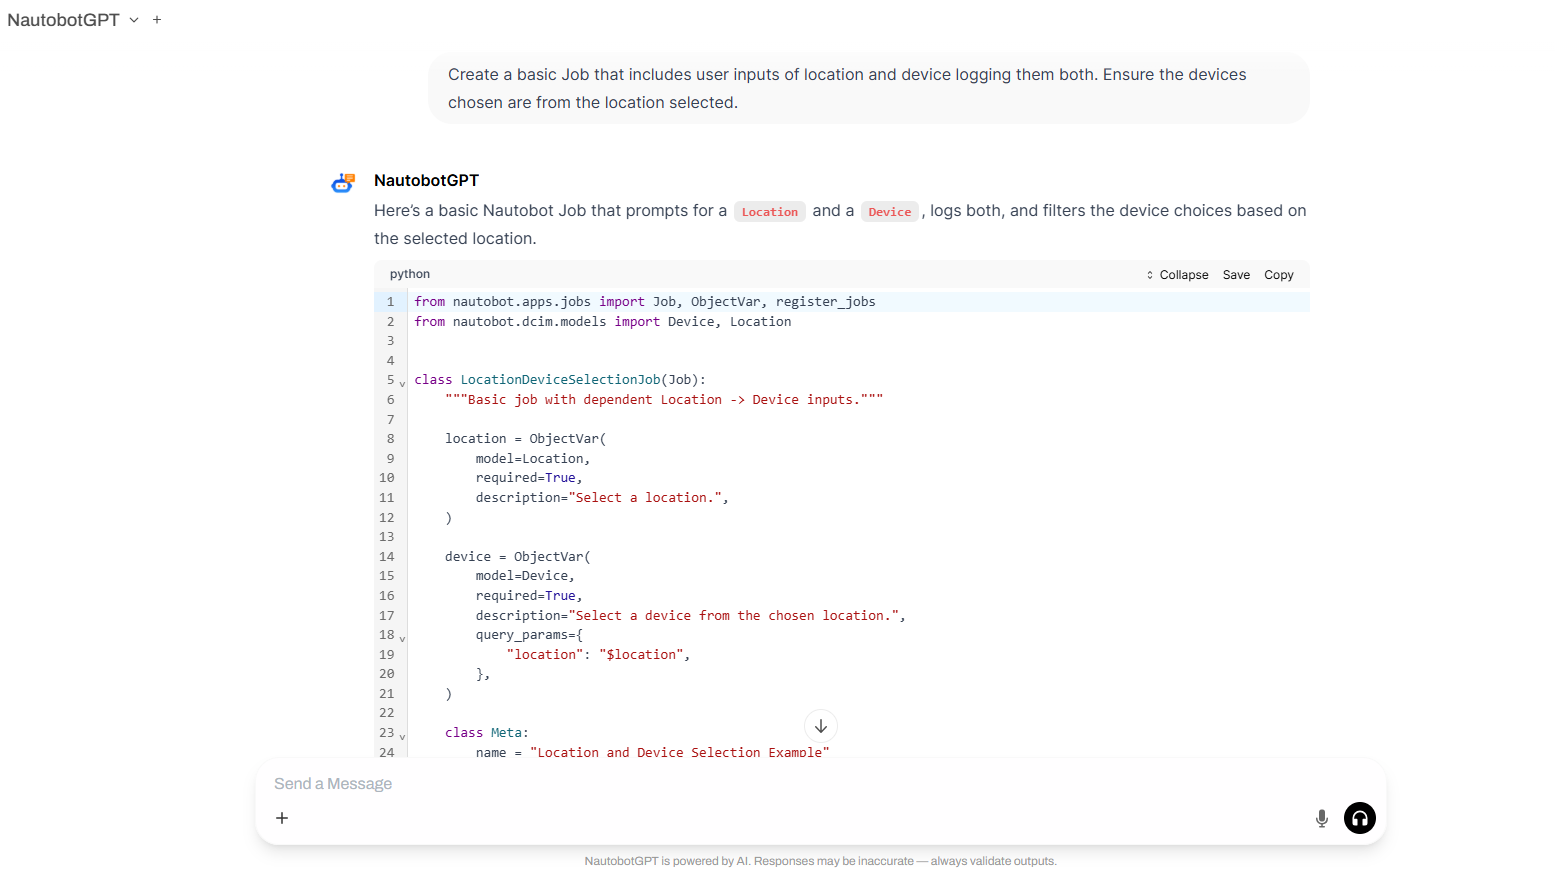This screenshot has width=1555, height=876.
Task: Start voice dictation with the microphone icon
Action: click(x=1321, y=818)
